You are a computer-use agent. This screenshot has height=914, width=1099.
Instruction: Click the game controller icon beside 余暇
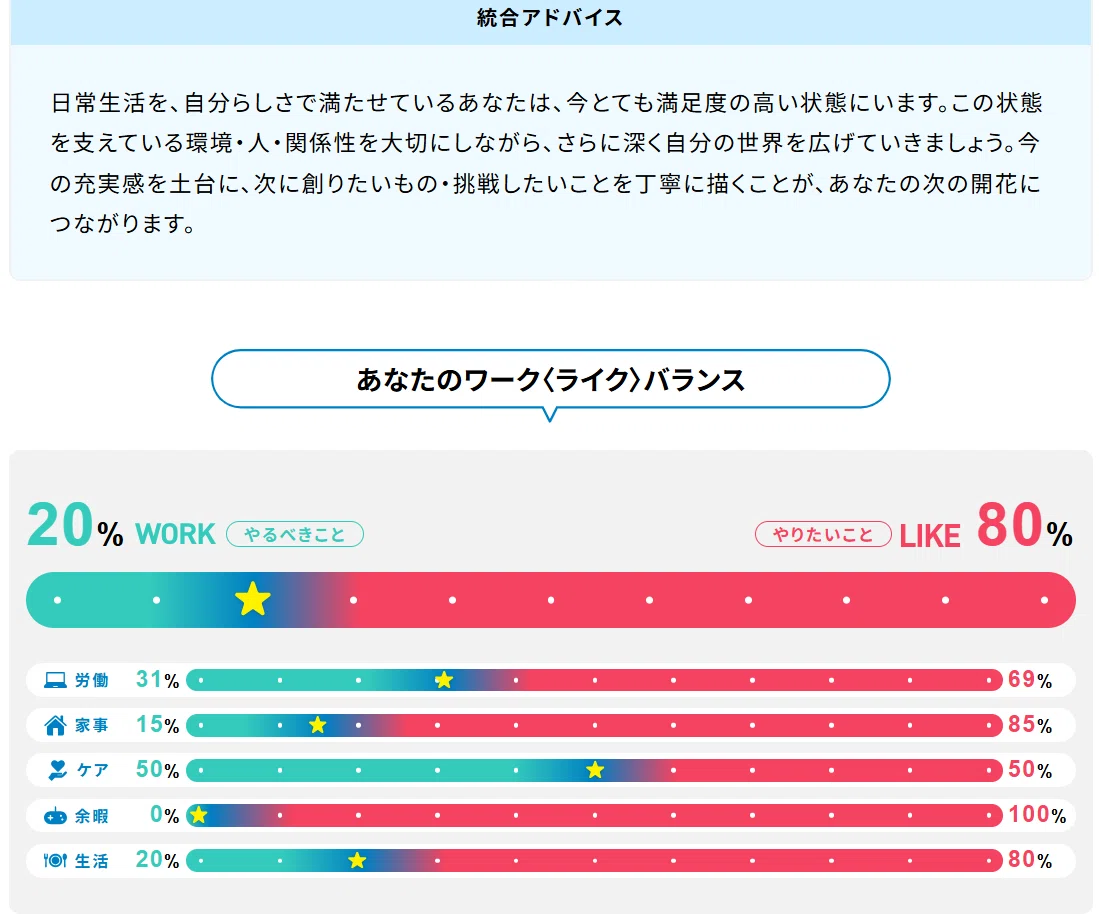pos(55,816)
